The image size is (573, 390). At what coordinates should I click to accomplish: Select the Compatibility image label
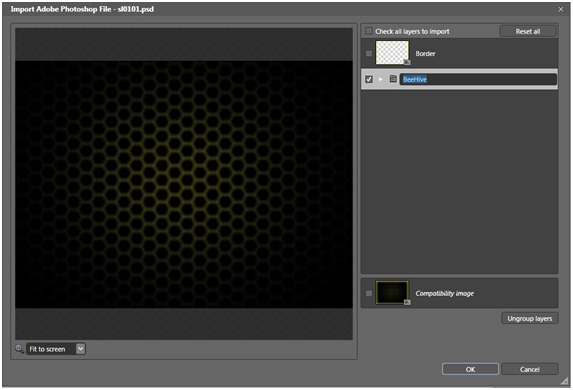tap(444, 293)
